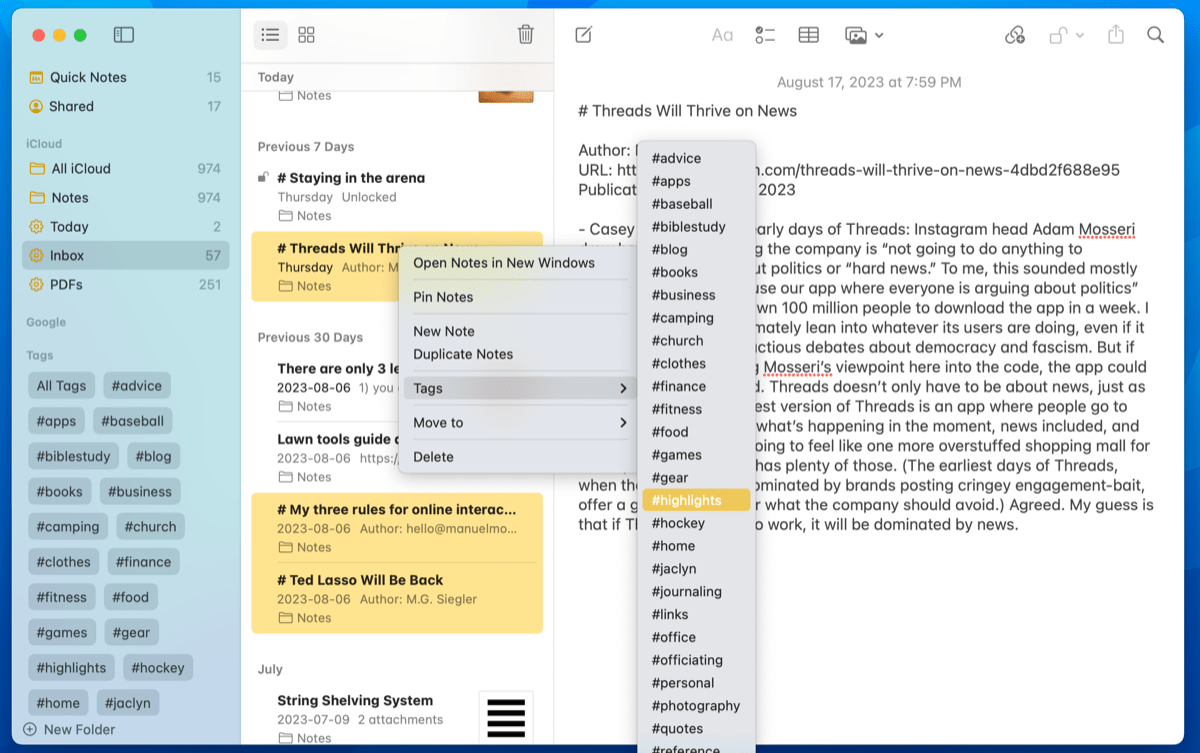Filter by #jaclyn tag in sidebar
The width and height of the screenshot is (1200, 753).
[x=127, y=702]
